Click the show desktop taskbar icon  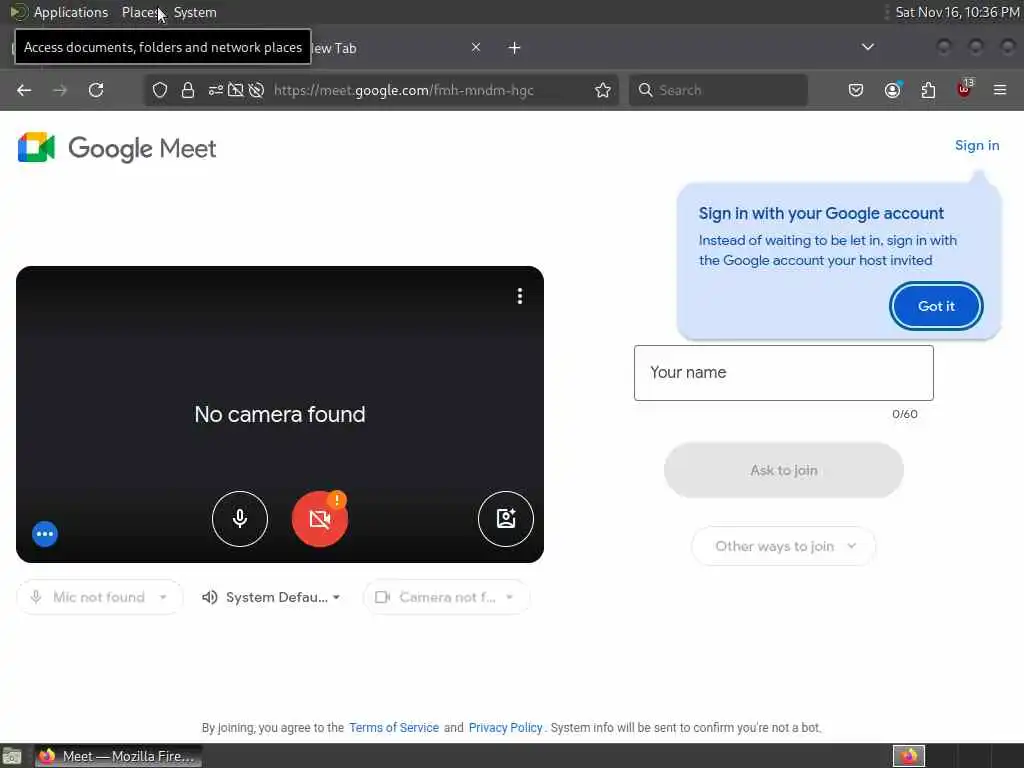point(12,756)
